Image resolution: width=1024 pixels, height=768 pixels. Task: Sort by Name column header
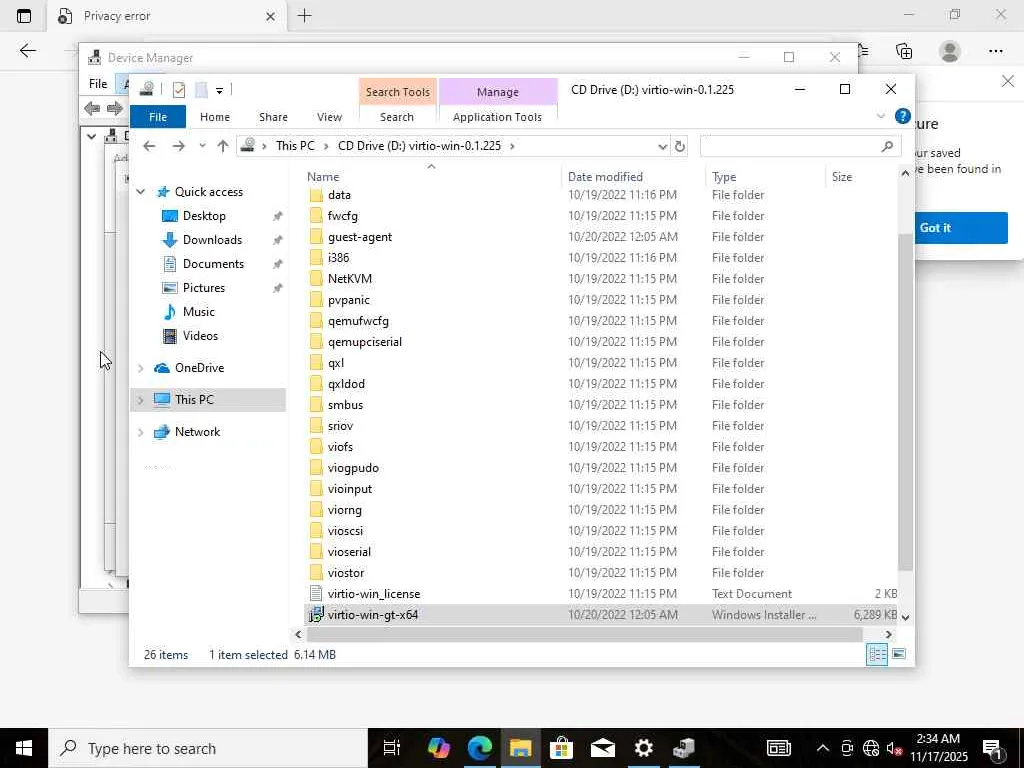click(323, 177)
